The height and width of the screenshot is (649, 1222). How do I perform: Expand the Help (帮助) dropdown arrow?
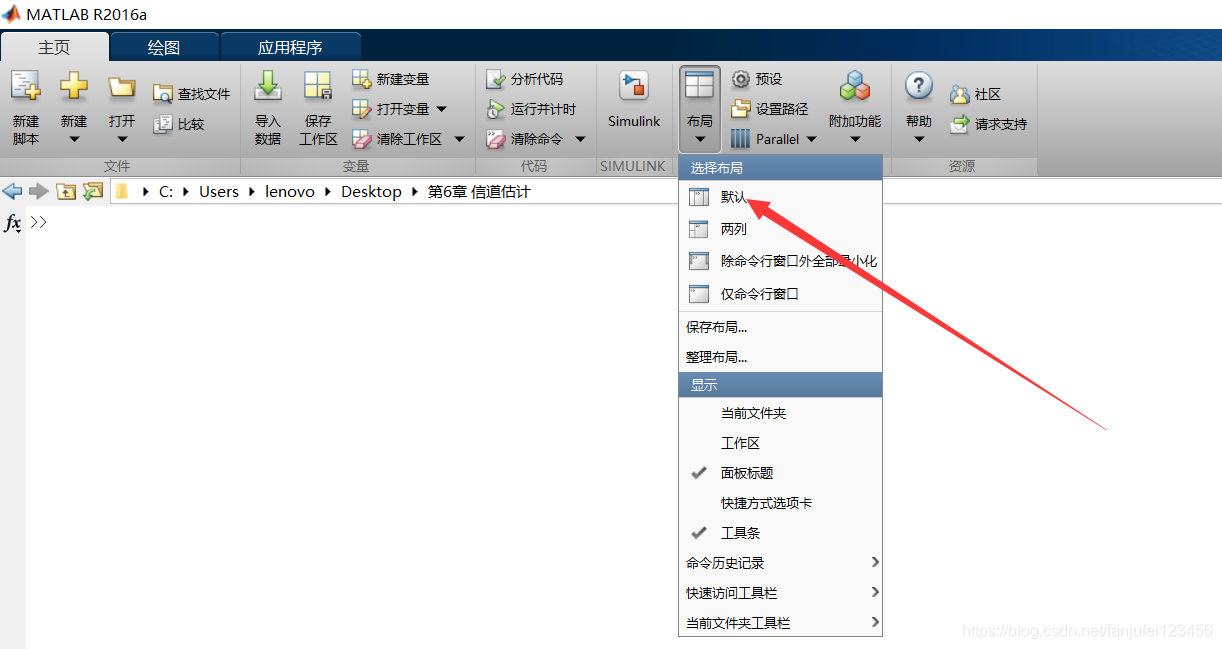pos(919,140)
